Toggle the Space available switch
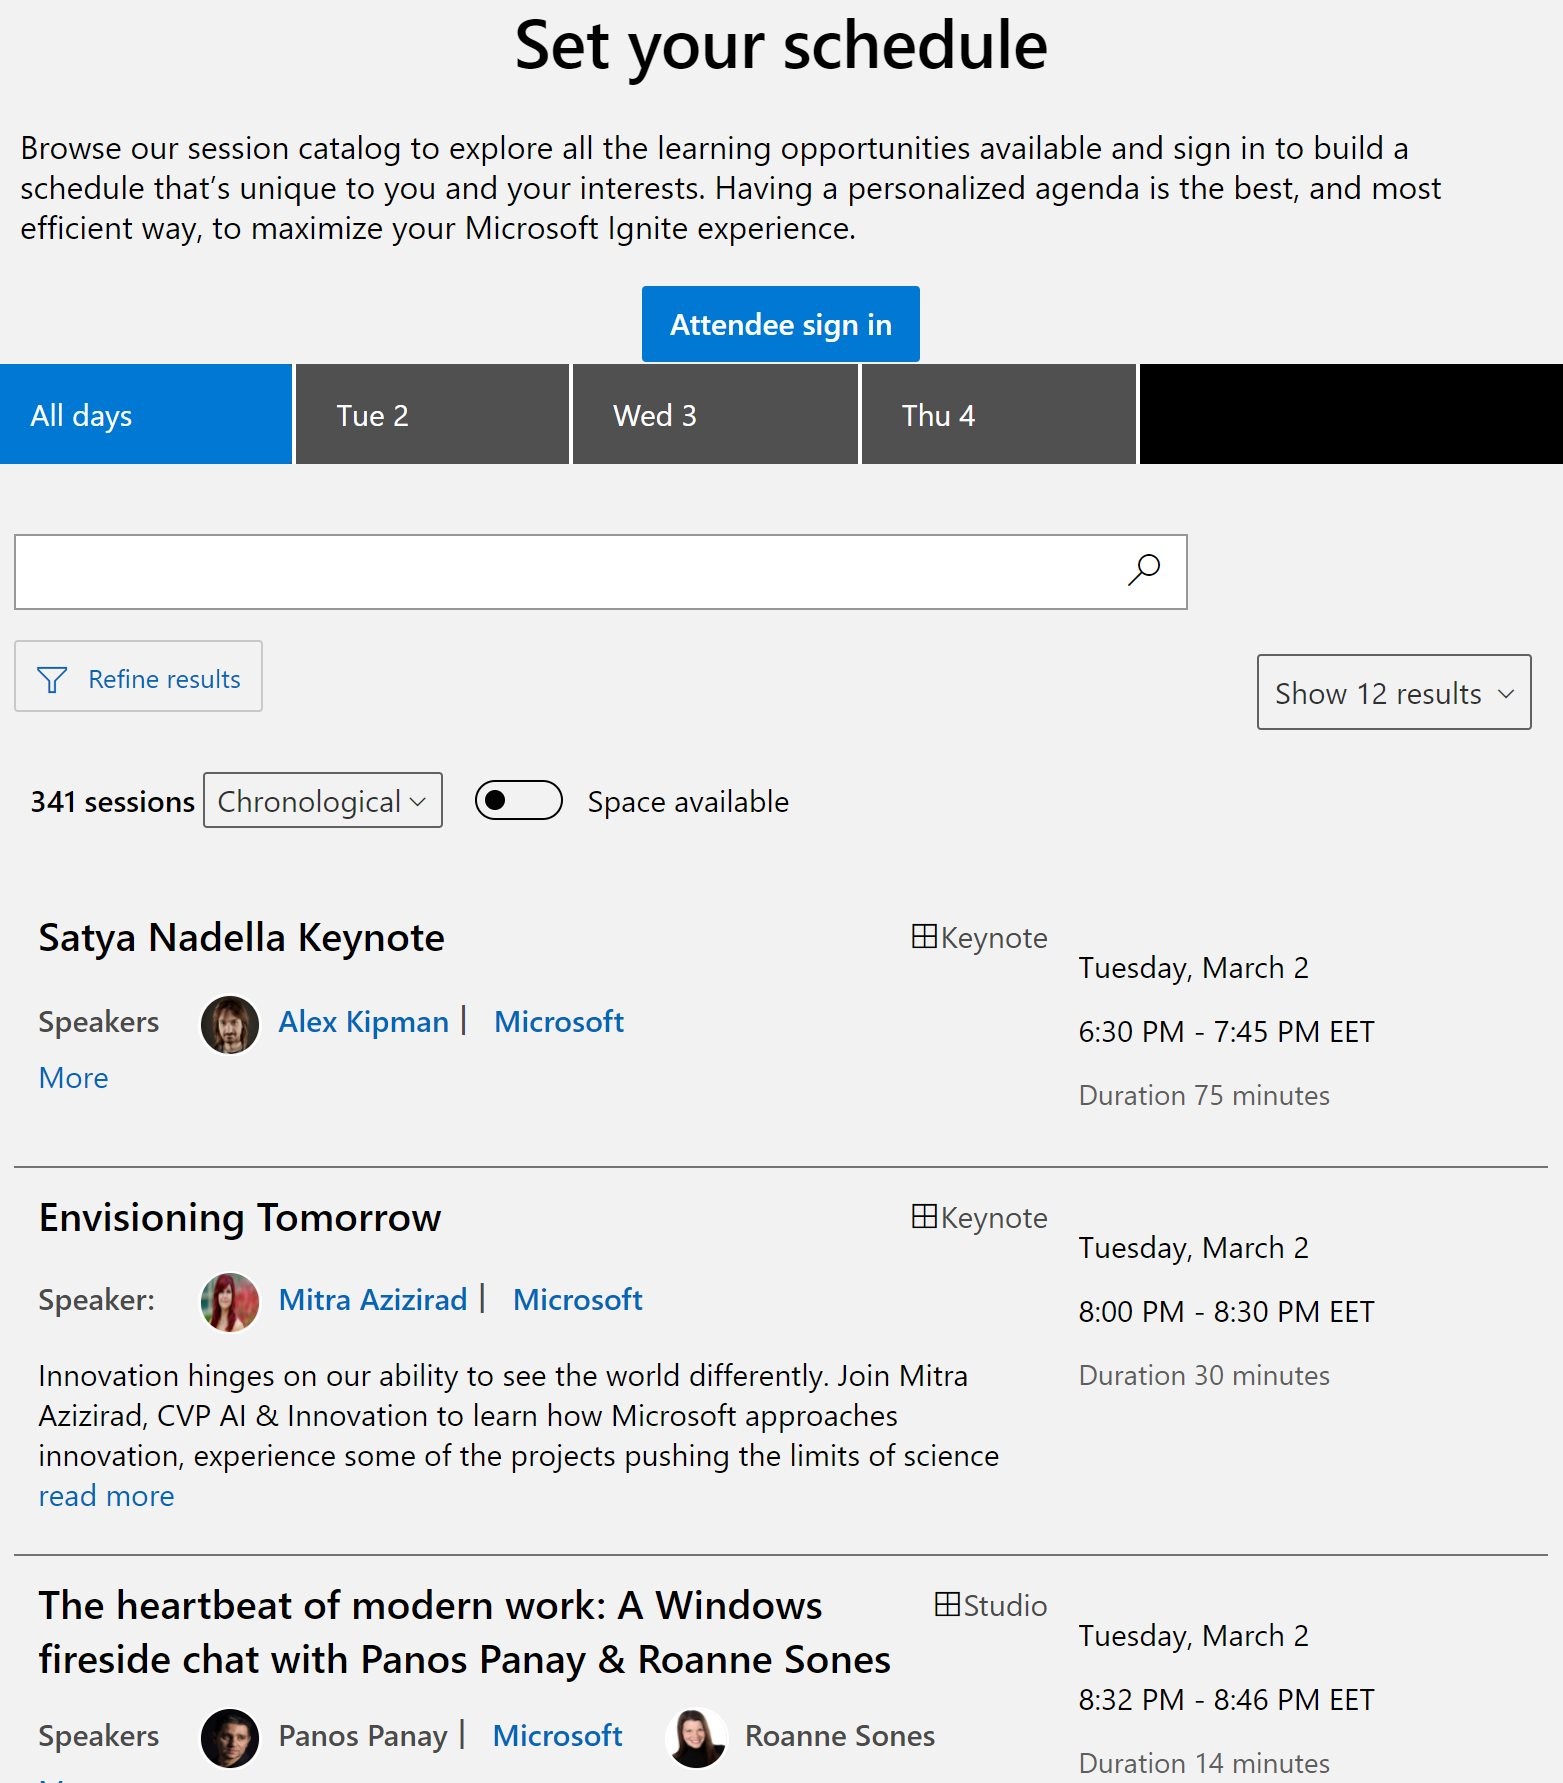 pos(518,800)
